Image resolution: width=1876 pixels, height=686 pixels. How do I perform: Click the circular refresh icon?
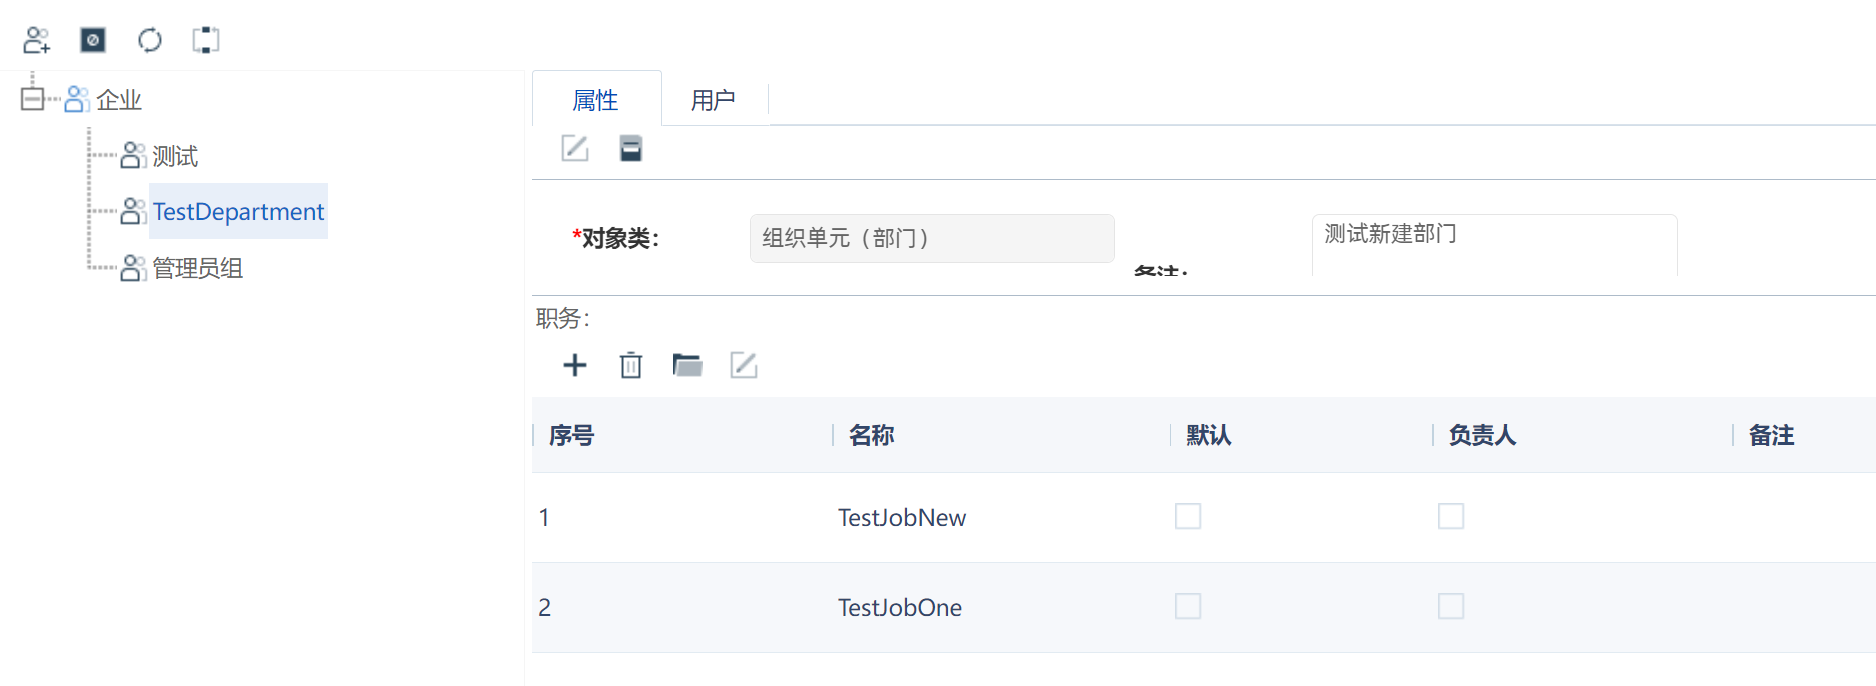coord(150,40)
